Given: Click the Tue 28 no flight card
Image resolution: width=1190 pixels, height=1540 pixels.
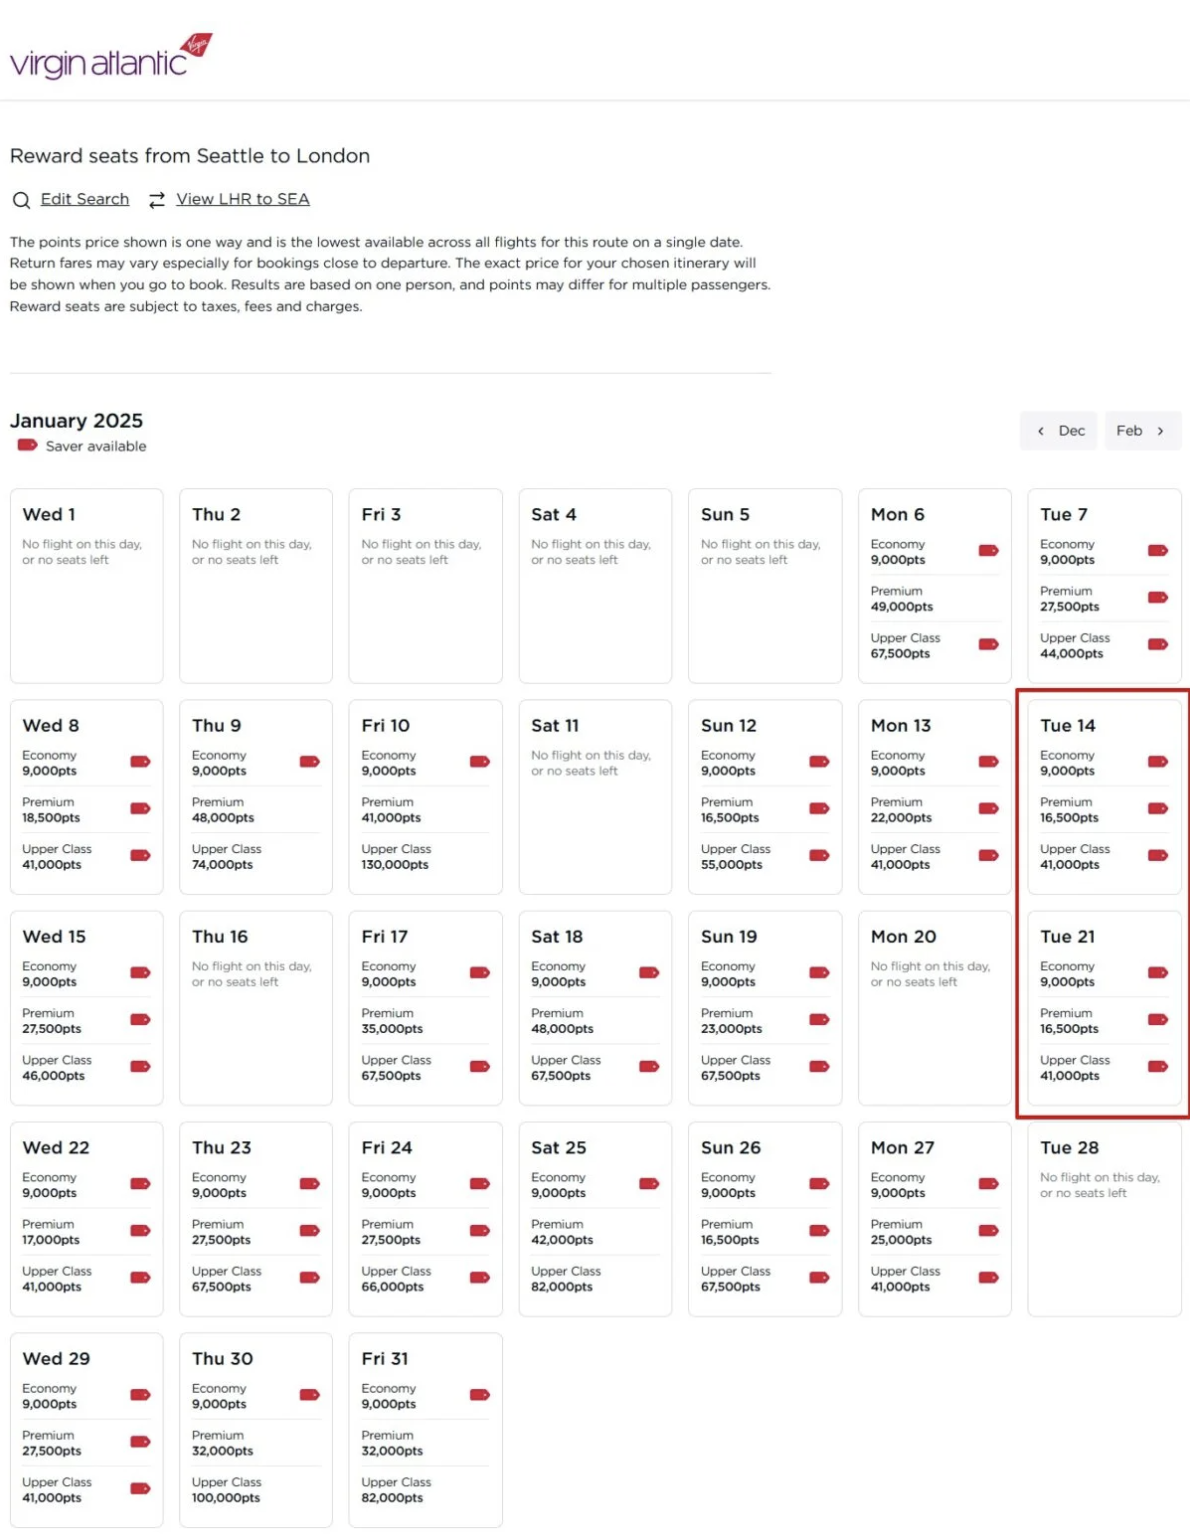Looking at the screenshot, I should (1104, 1218).
